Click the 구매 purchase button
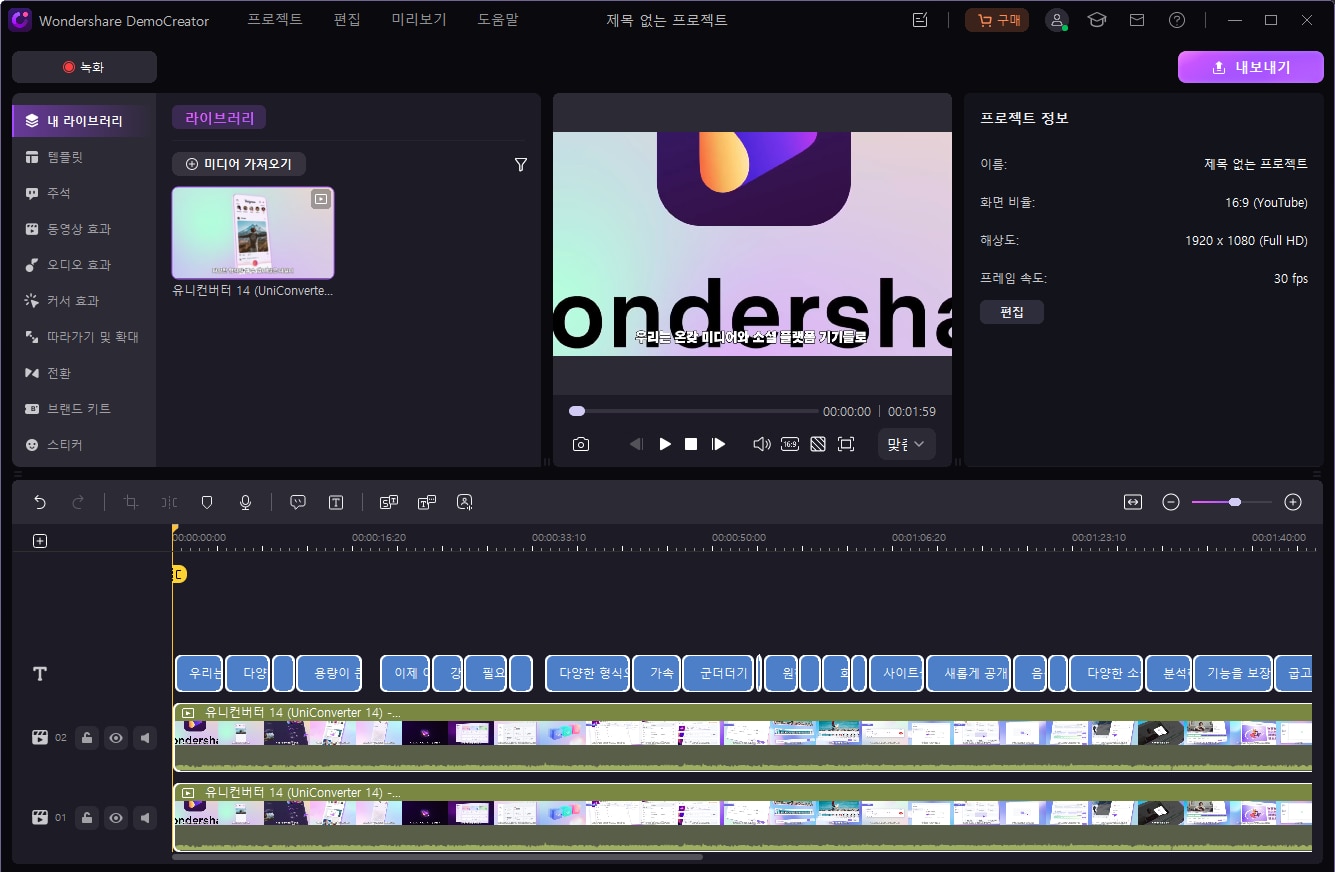The image size is (1335, 872). [997, 20]
